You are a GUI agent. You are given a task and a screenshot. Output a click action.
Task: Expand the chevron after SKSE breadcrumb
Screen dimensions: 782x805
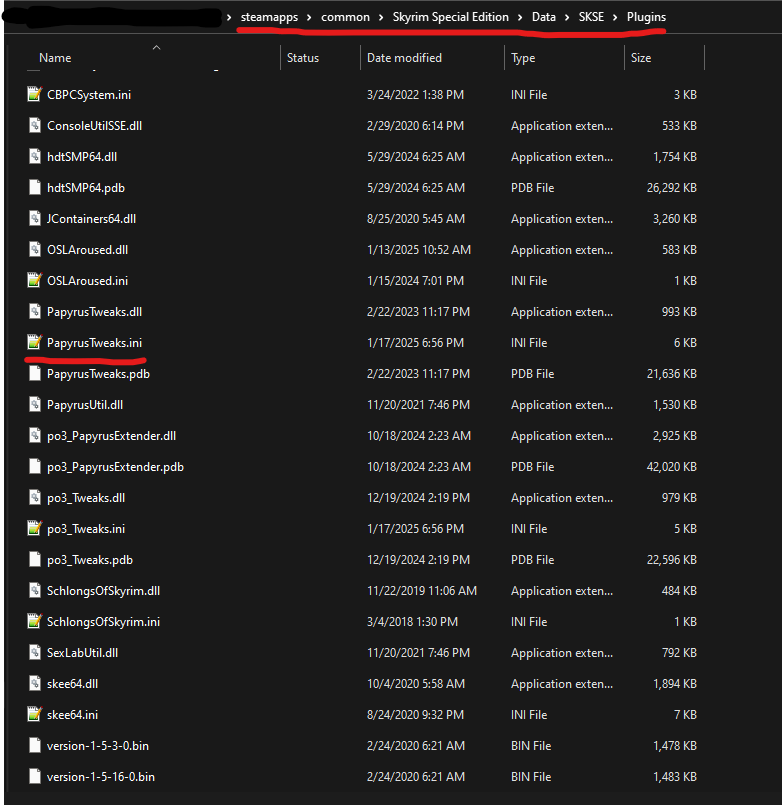tap(615, 17)
